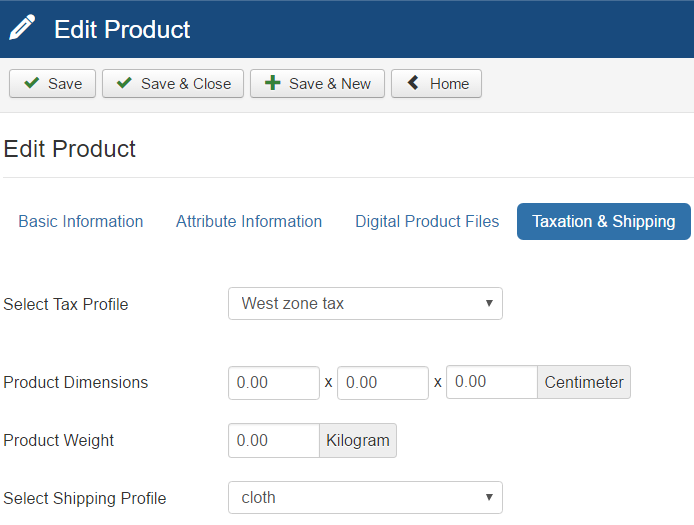Screen dimensions: 694x525
Task: Click the green plus icon on Save & New
Action: 272,84
